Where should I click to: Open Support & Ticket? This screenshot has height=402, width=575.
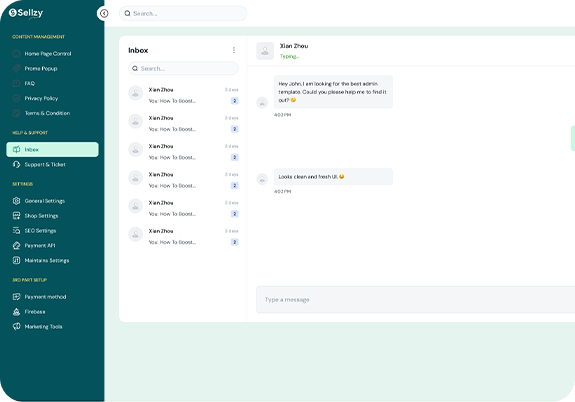pyautogui.click(x=52, y=164)
